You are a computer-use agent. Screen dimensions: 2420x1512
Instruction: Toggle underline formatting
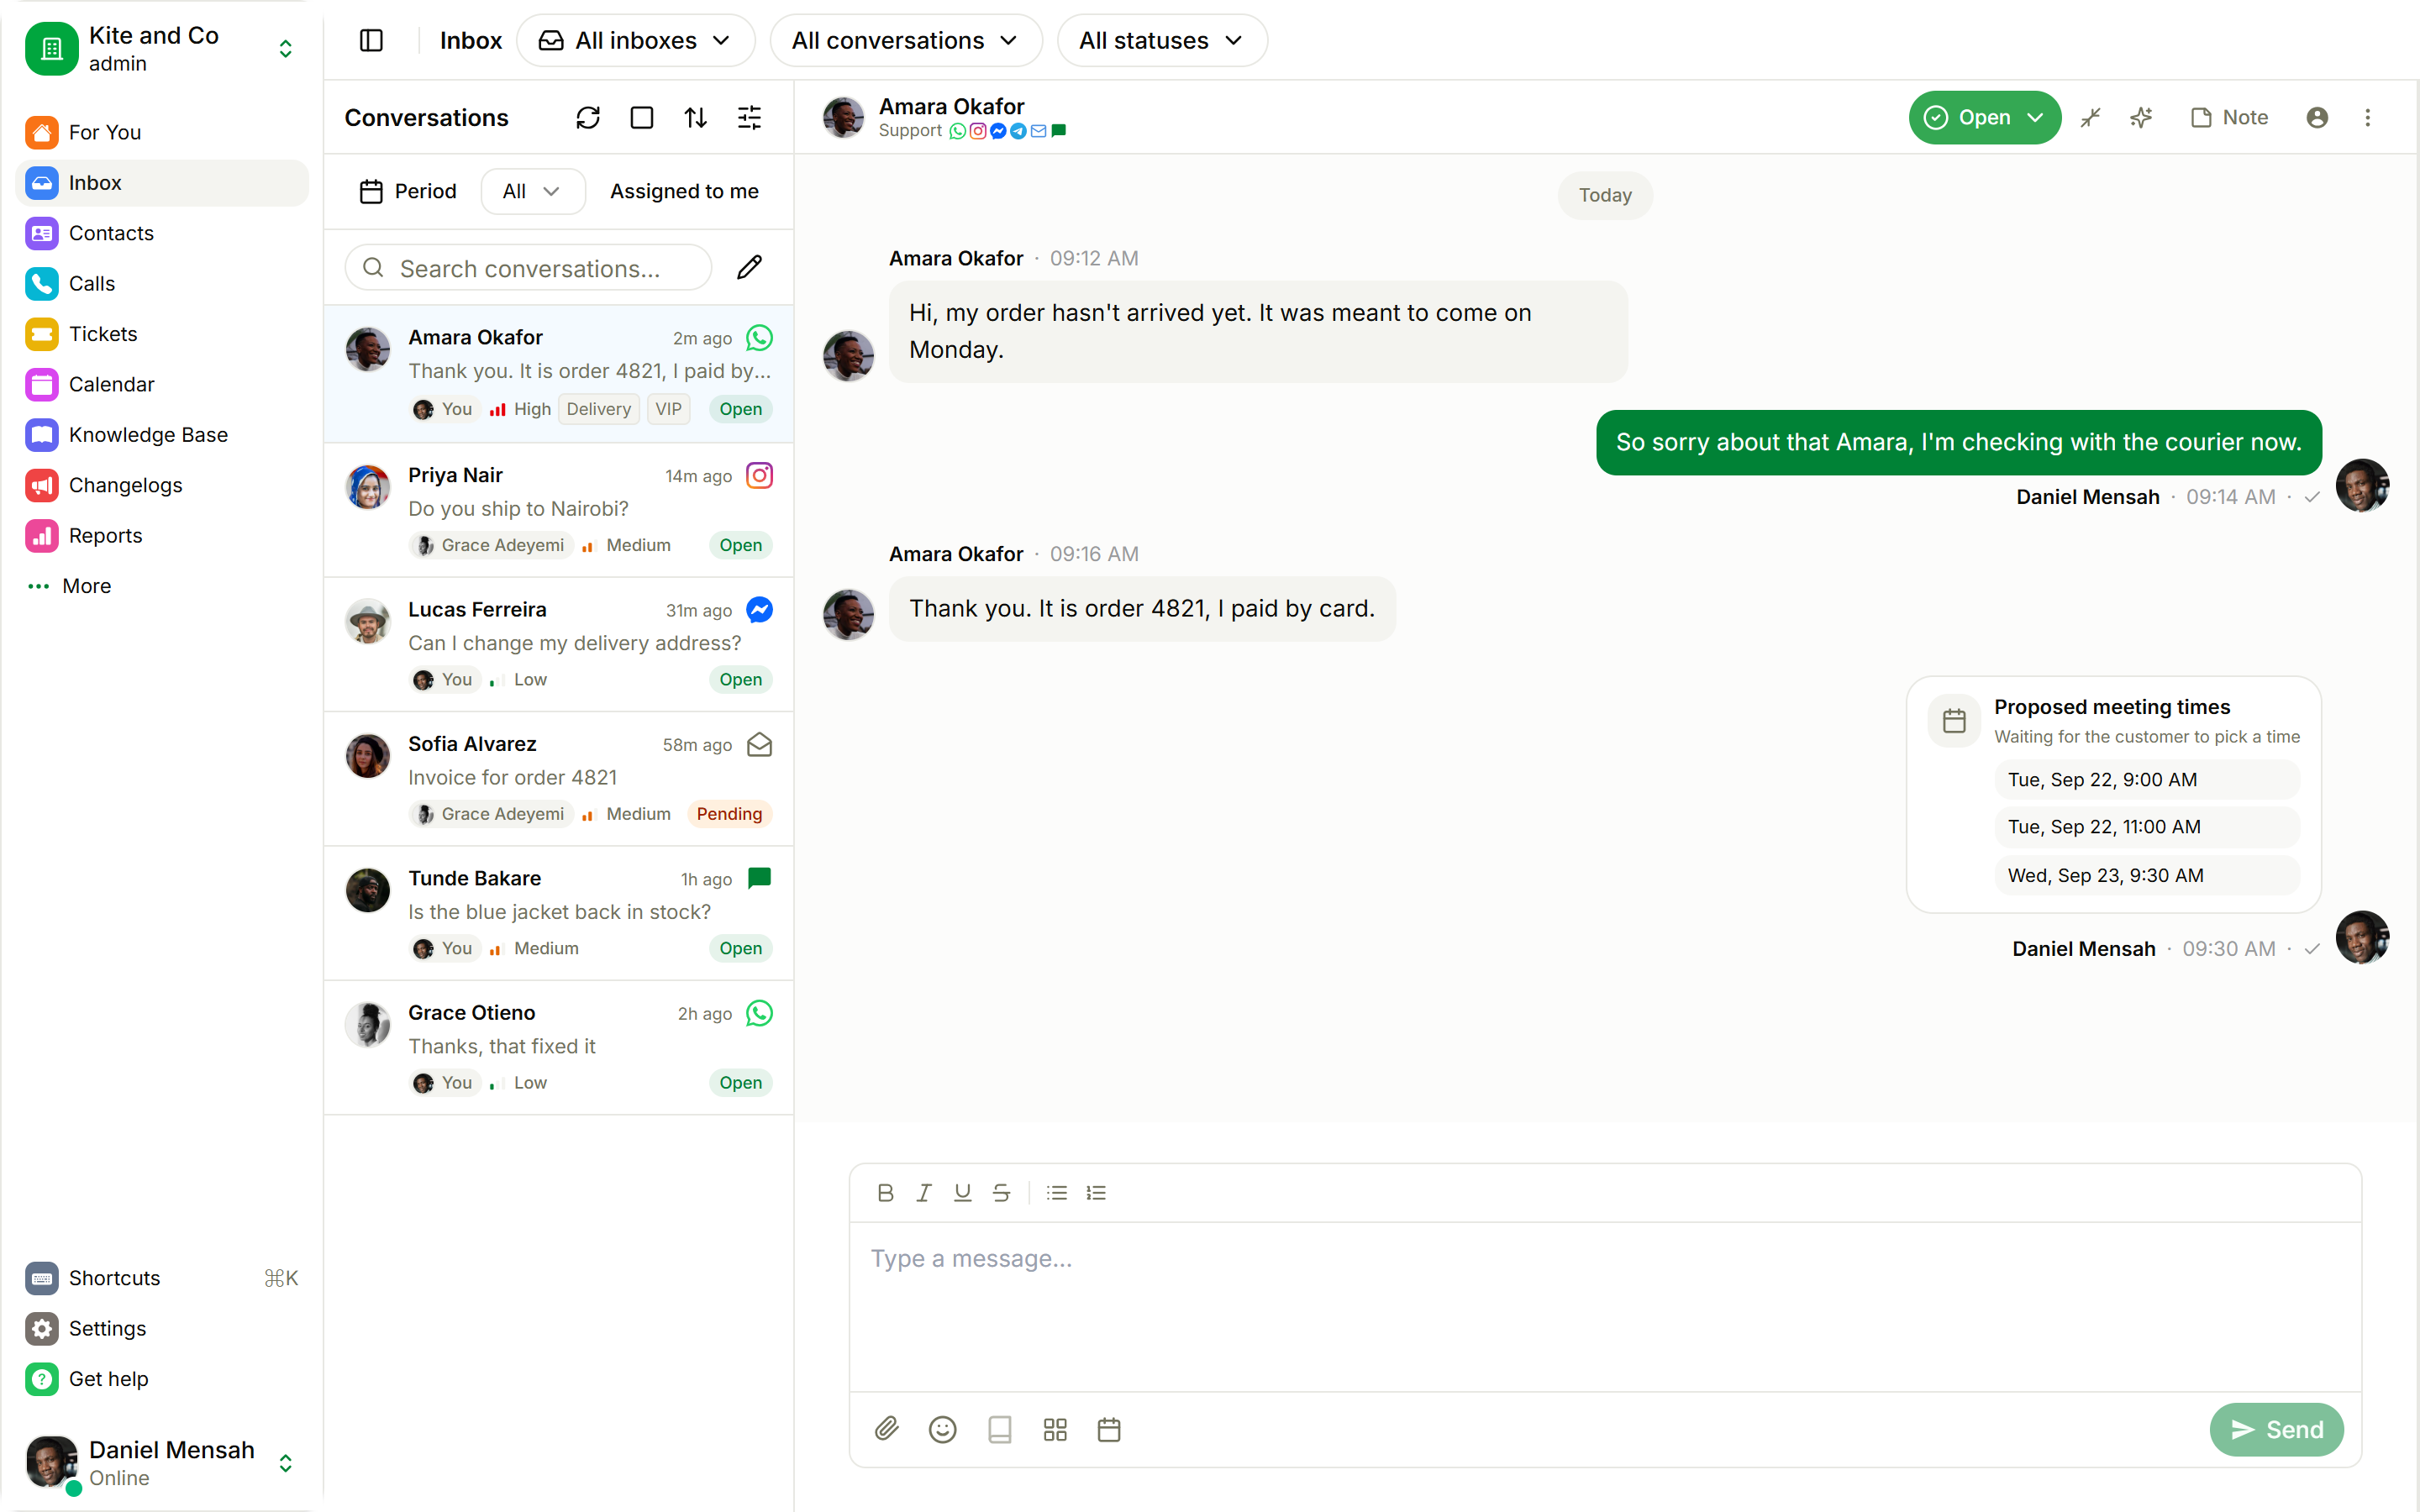(962, 1192)
